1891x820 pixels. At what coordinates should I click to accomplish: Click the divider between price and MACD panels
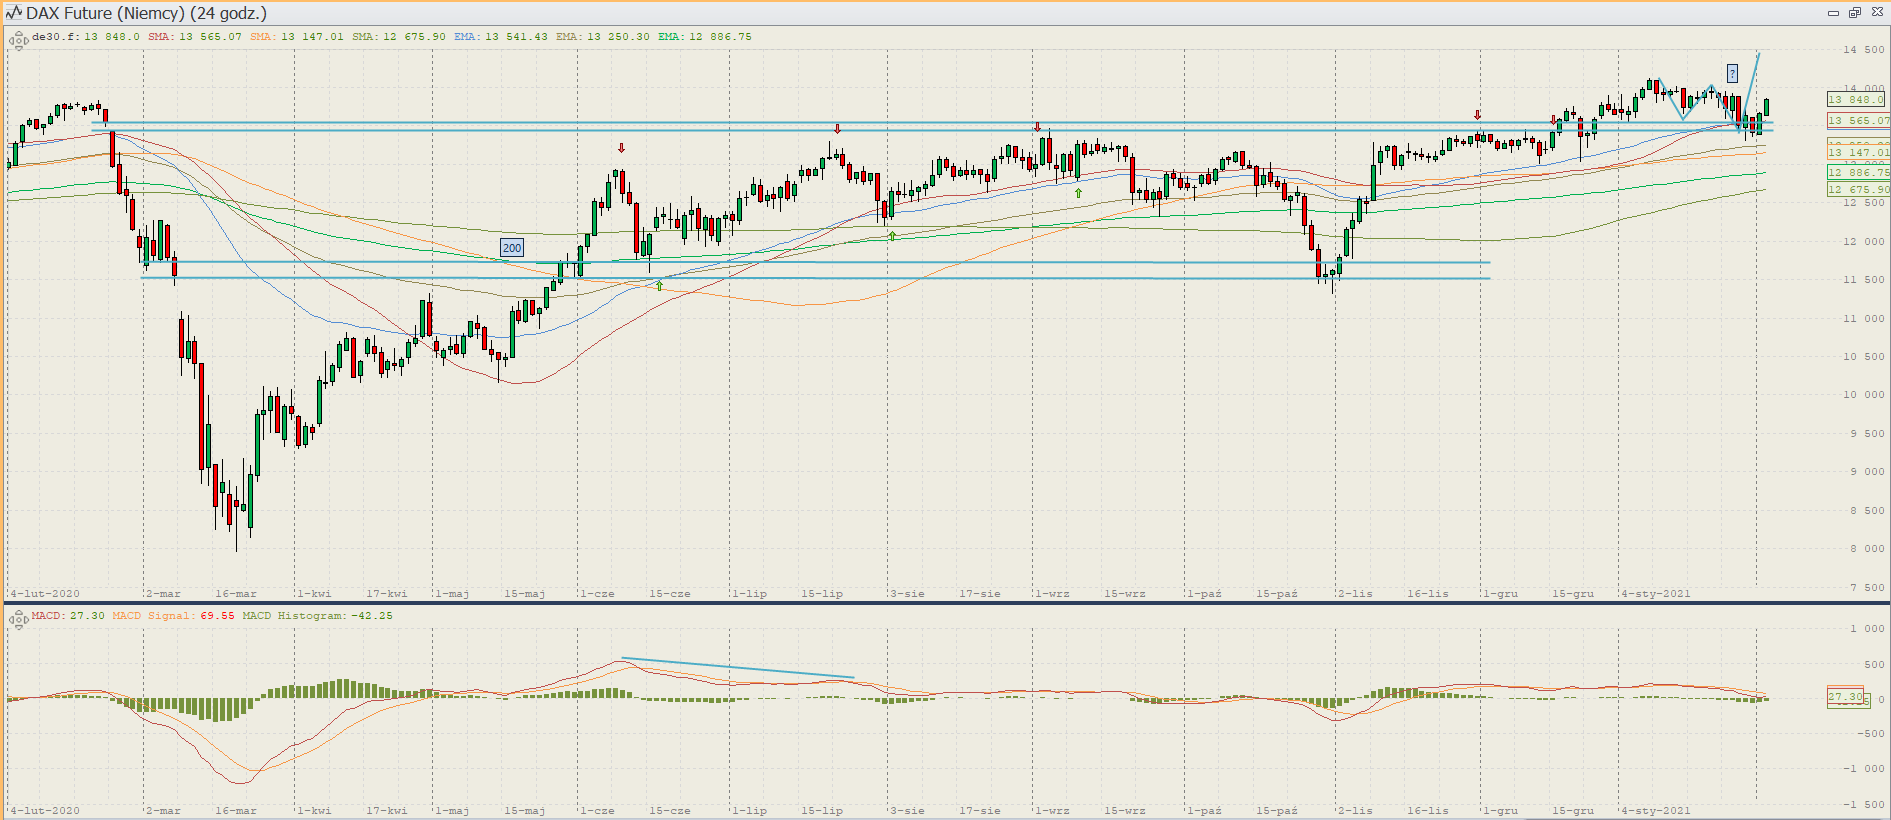coord(945,602)
